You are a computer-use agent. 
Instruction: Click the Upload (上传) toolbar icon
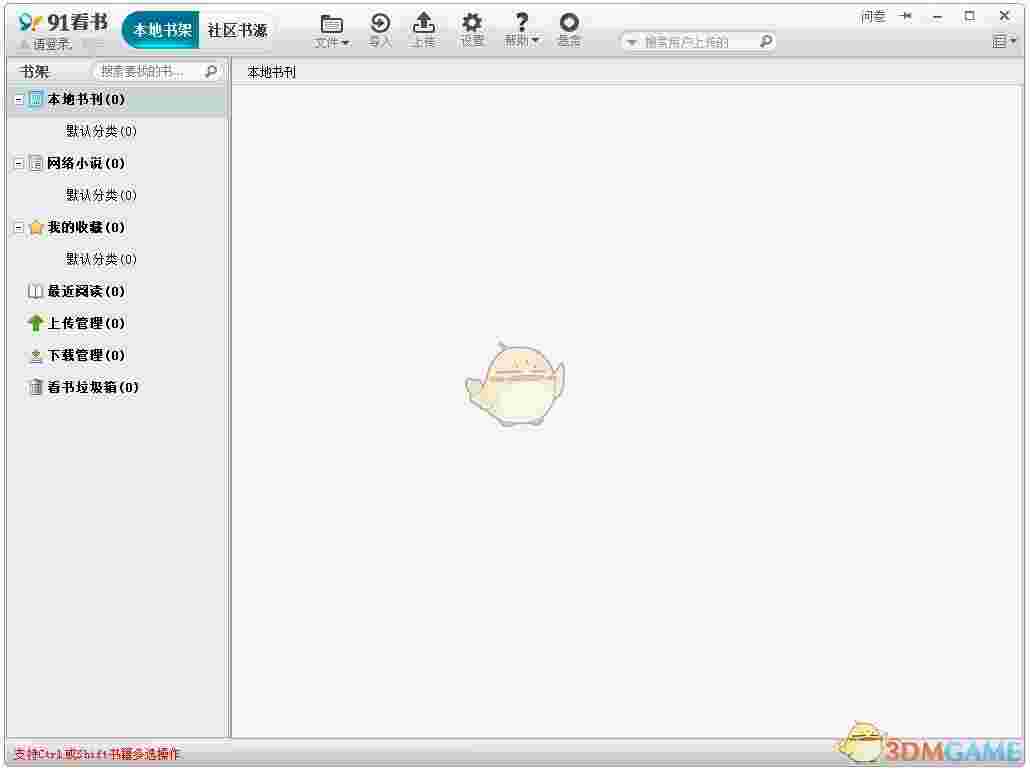point(424,24)
